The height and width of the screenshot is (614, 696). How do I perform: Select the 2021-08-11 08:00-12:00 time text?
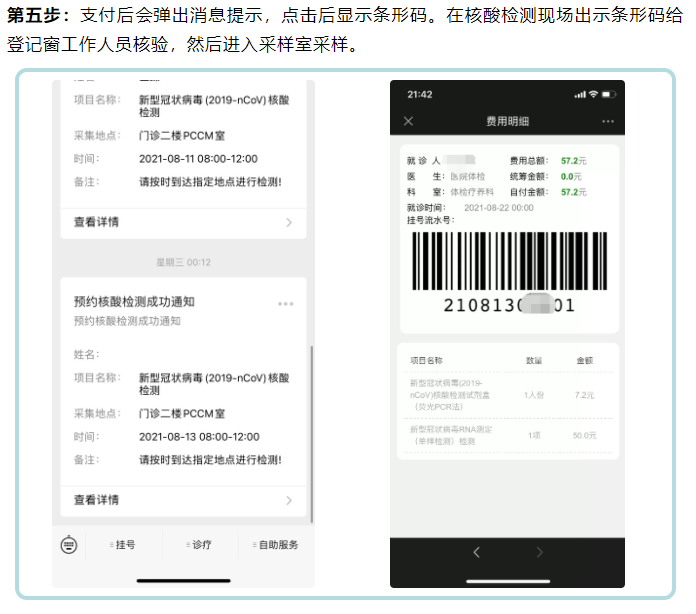(x=198, y=159)
